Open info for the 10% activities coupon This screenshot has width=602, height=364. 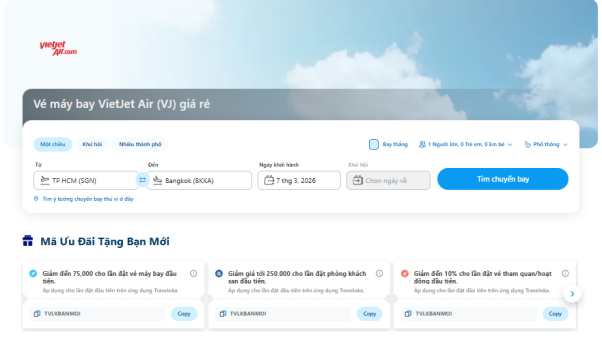[x=565, y=273]
